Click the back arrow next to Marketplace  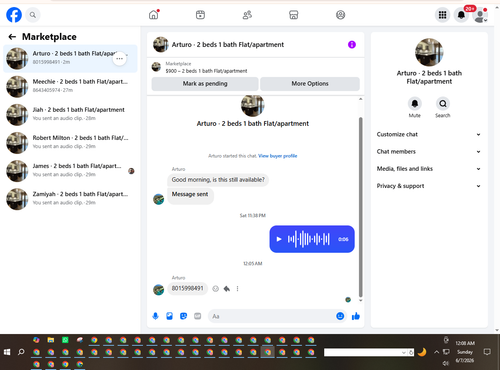[x=12, y=37]
